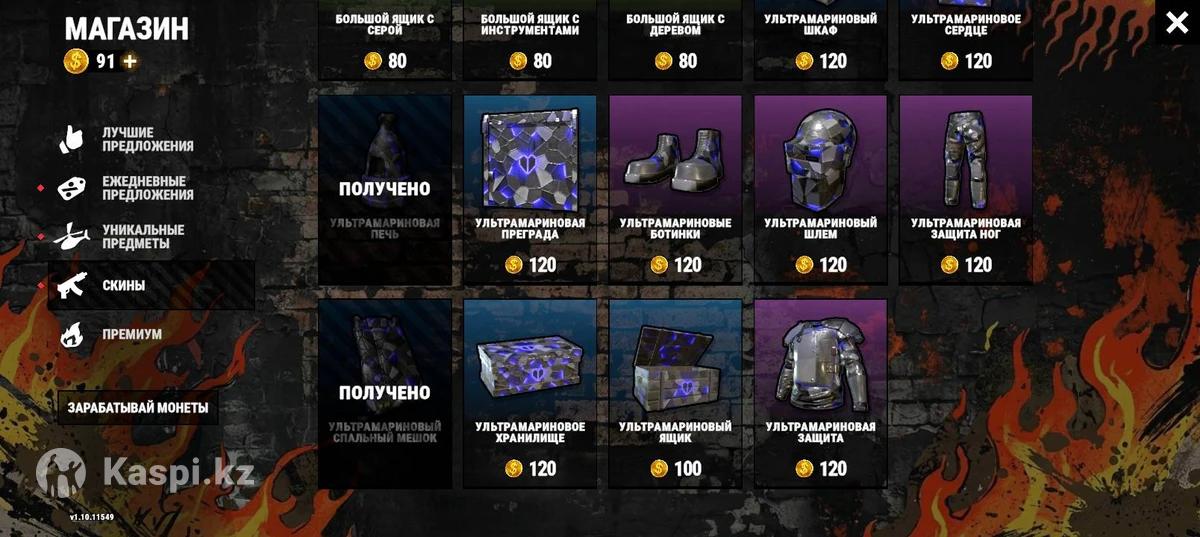Click the thumbs-up icon for Лучшие предложения
Viewport: 1200px width, 537px height.
click(73, 139)
